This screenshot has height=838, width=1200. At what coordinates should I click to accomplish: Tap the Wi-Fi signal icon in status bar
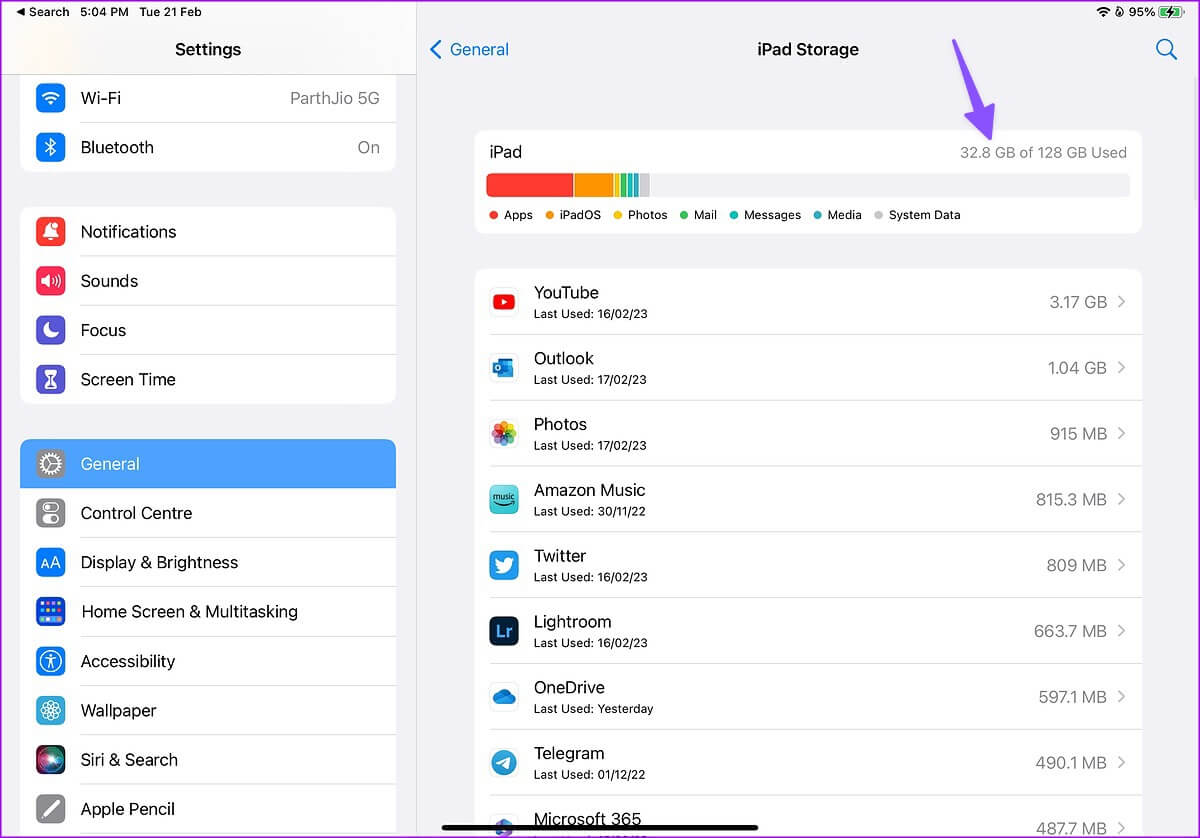(1104, 12)
